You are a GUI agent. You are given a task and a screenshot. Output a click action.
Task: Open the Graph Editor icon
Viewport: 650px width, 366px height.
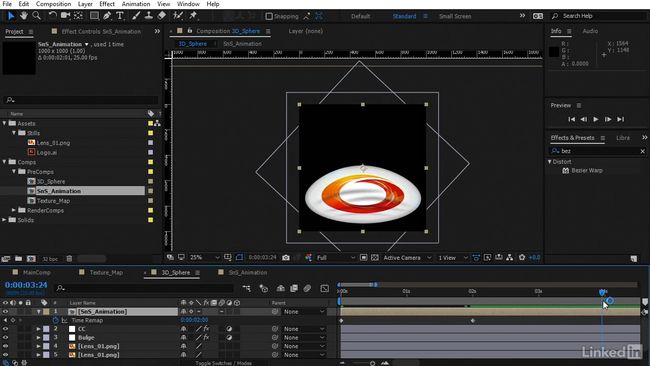pyautogui.click(x=325, y=288)
